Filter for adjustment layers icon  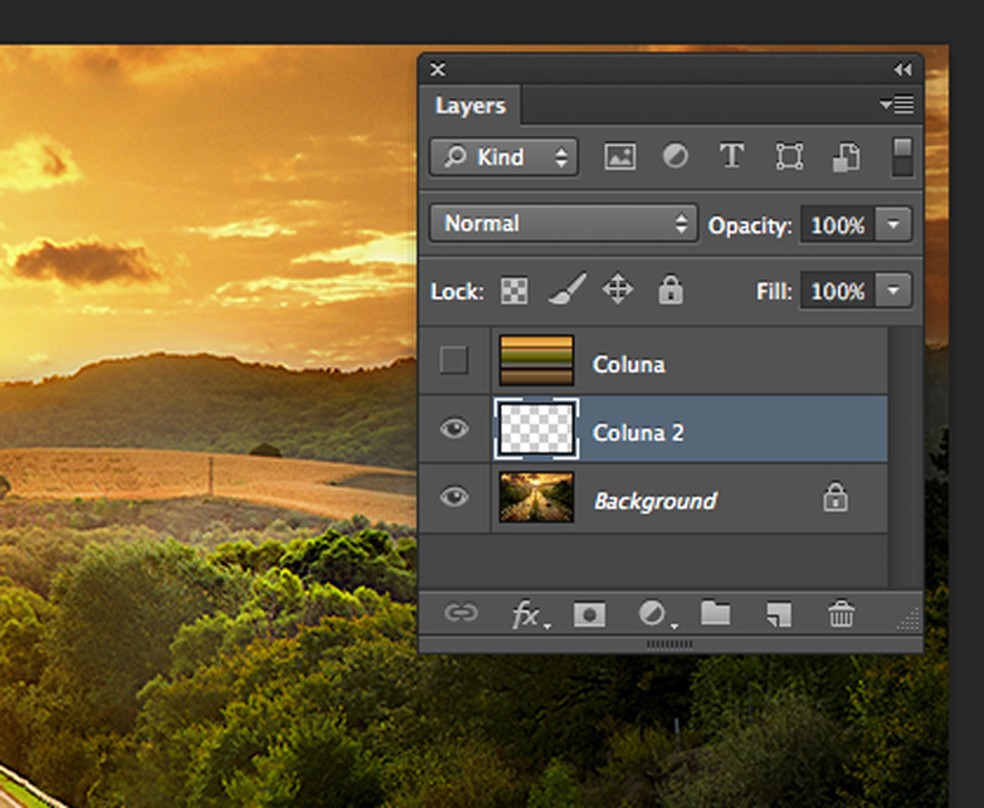point(675,156)
